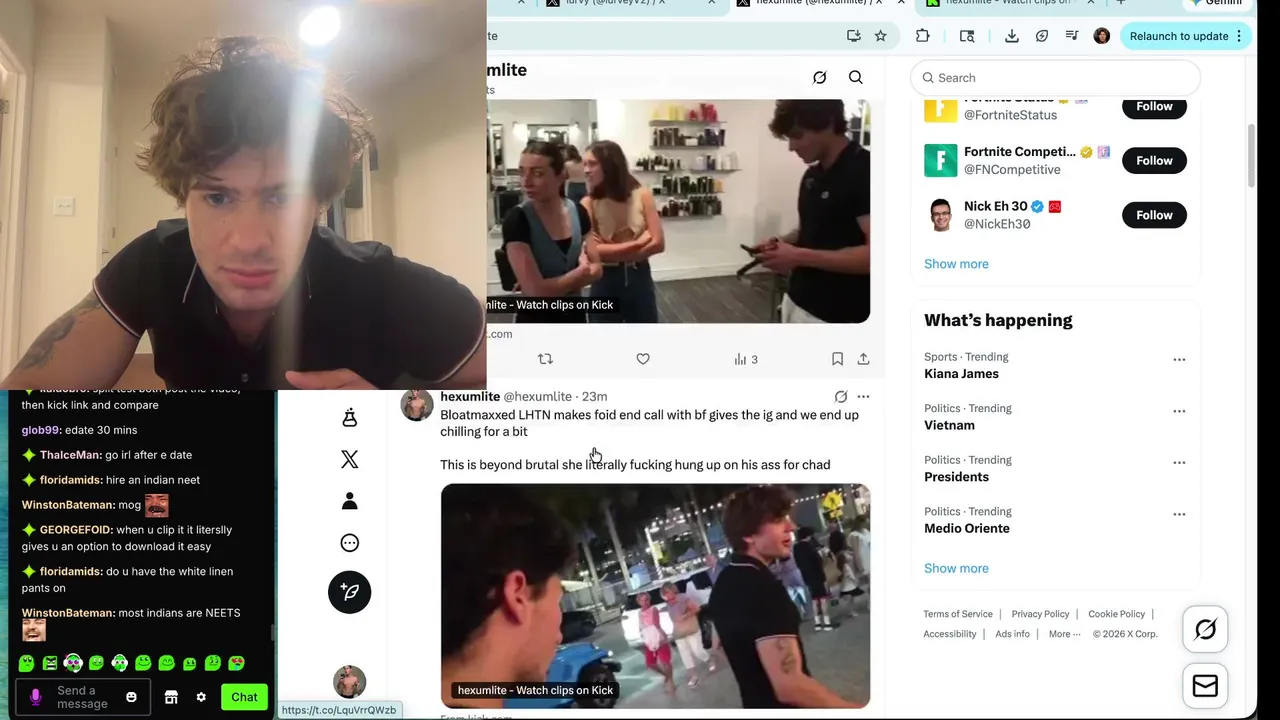The image size is (1280, 720).
Task: Open more options for the Vietnam trend
Action: pos(1179,411)
